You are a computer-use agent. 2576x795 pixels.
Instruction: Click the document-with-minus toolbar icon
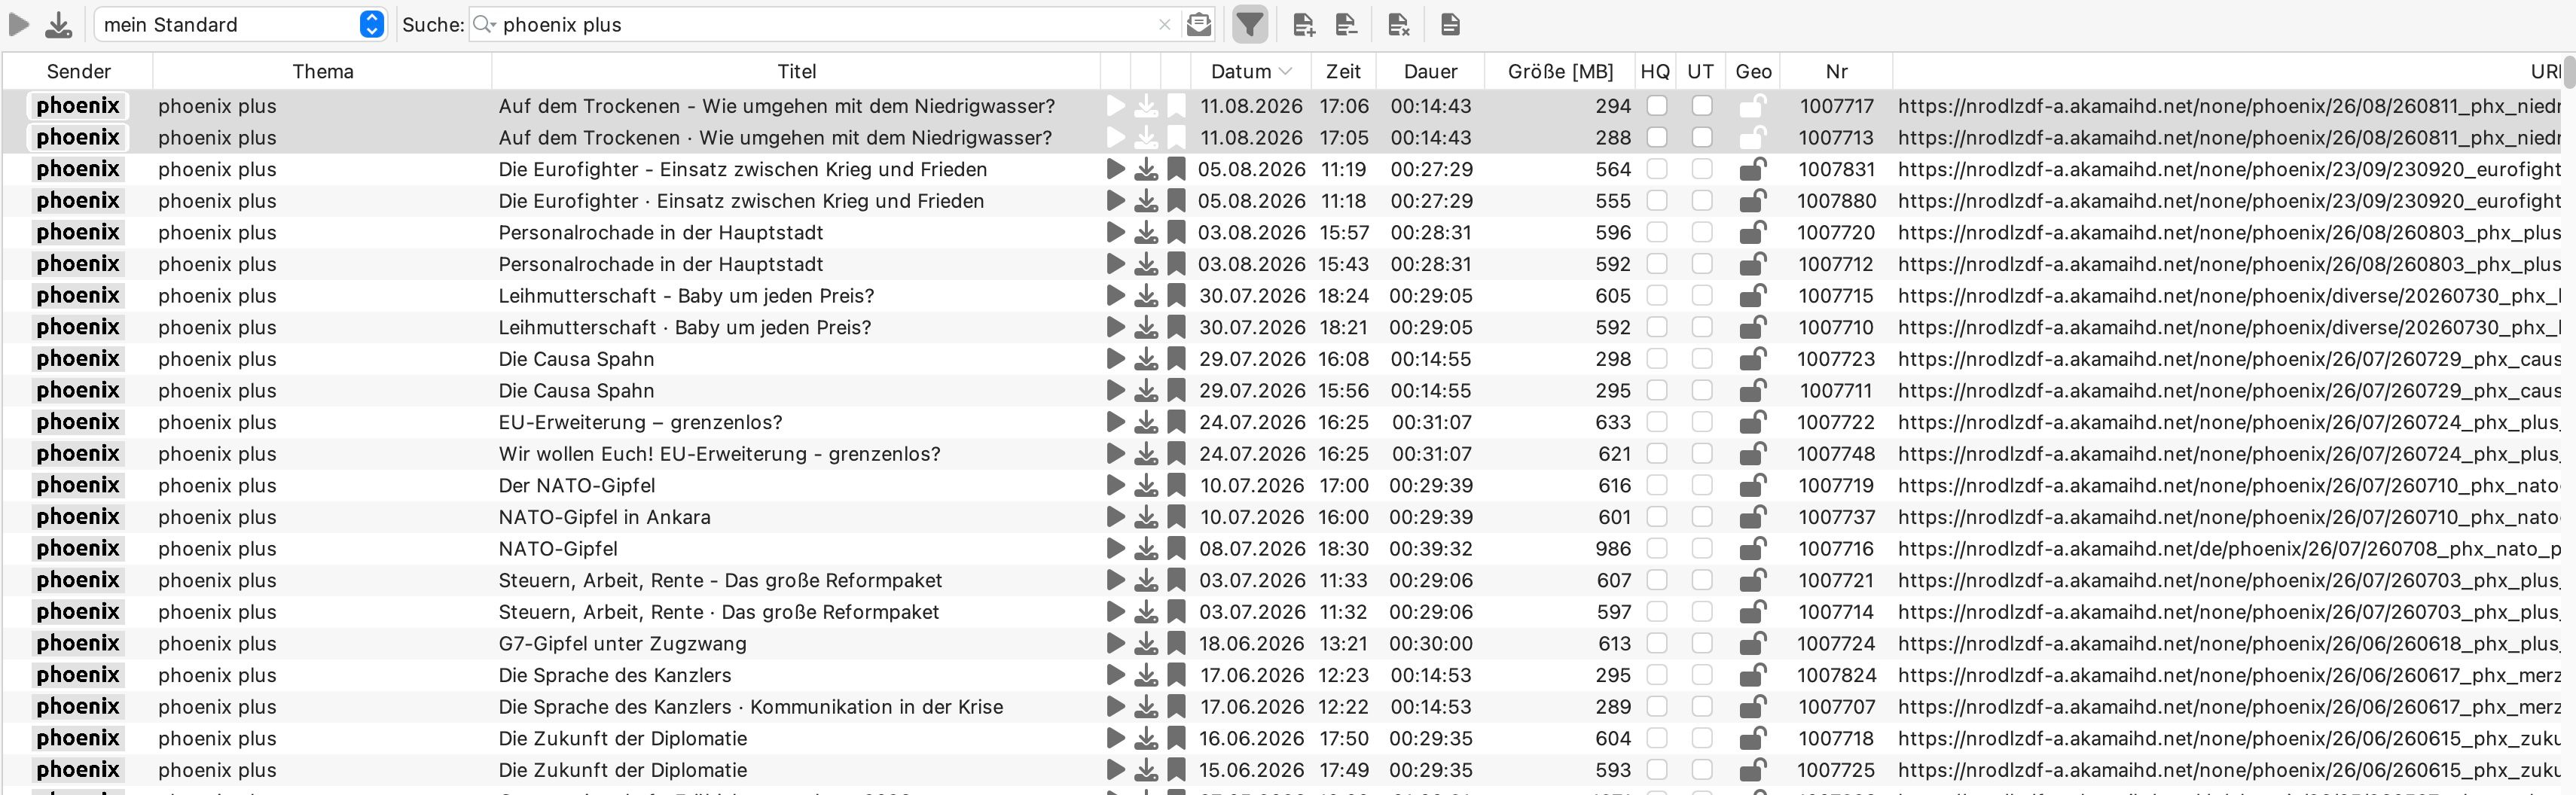1346,24
